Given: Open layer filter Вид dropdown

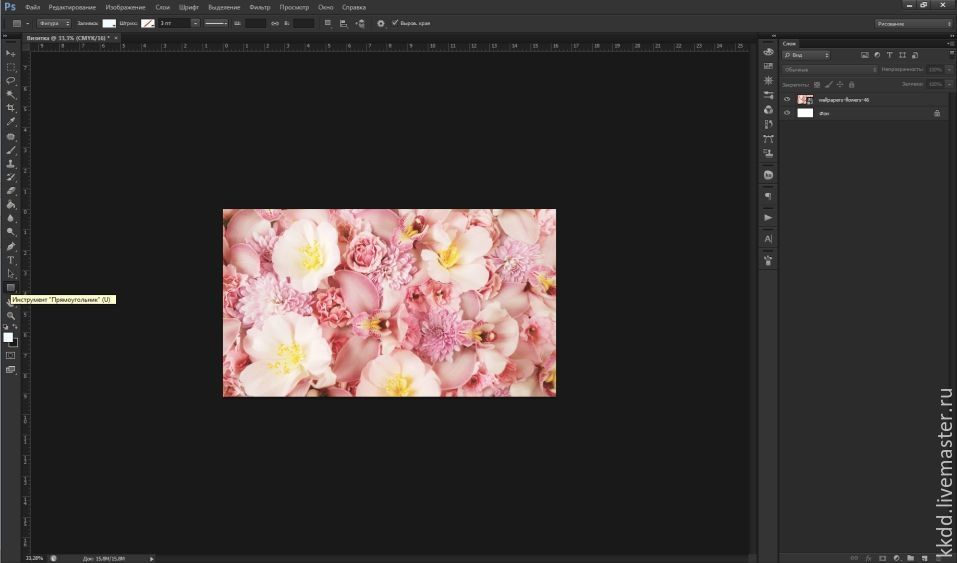Looking at the screenshot, I should tap(806, 55).
